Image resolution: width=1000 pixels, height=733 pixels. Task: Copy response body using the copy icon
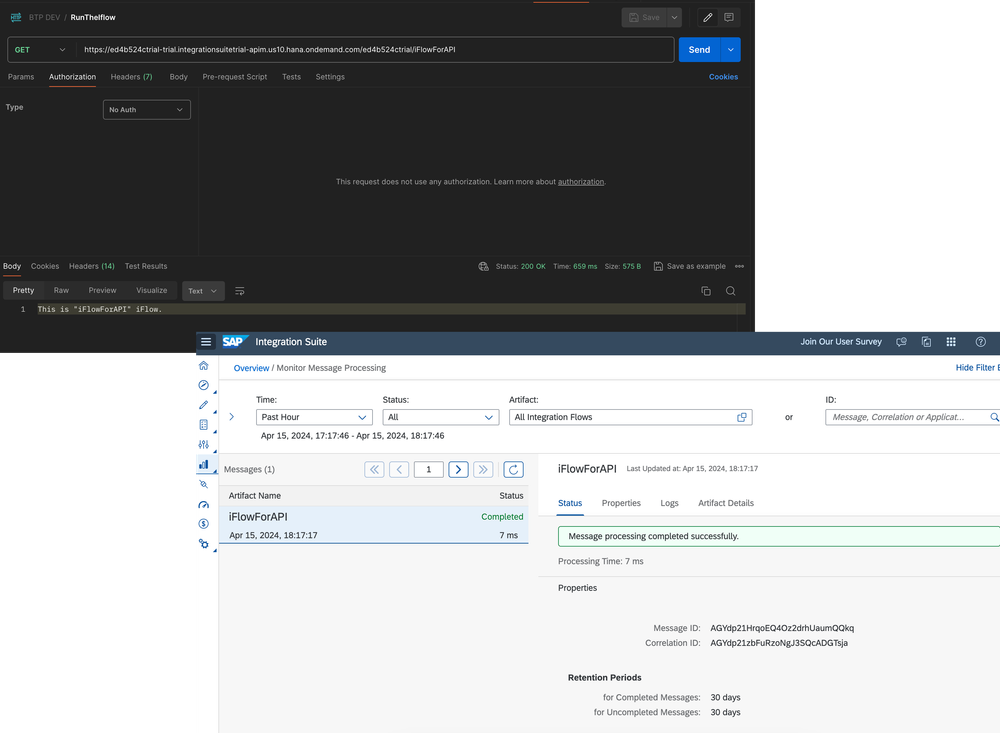pyautogui.click(x=705, y=290)
